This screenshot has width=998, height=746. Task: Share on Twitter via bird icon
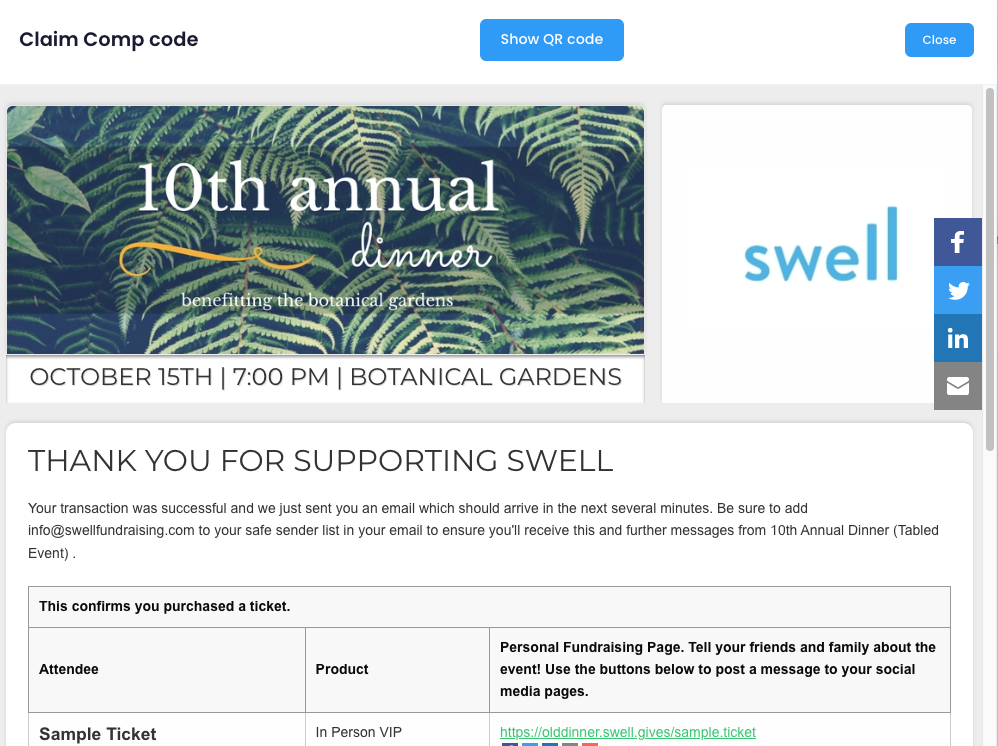(957, 290)
